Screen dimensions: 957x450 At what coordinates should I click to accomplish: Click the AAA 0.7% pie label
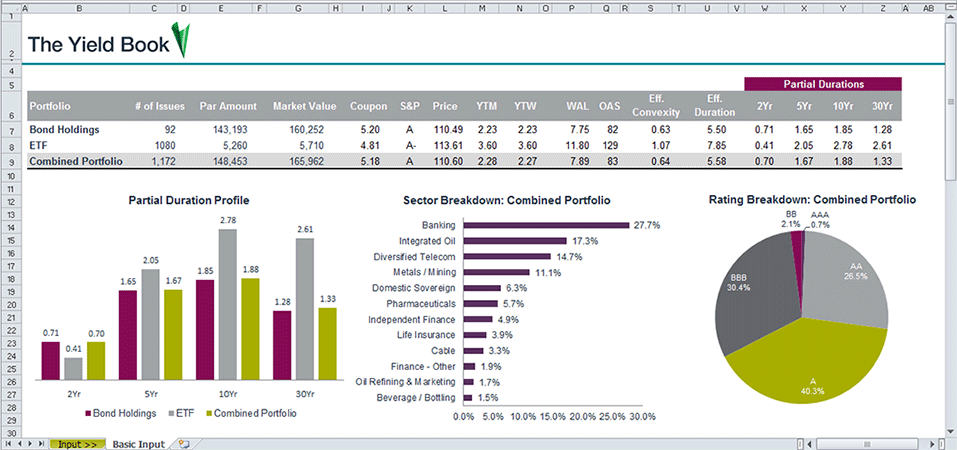pyautogui.click(x=821, y=220)
